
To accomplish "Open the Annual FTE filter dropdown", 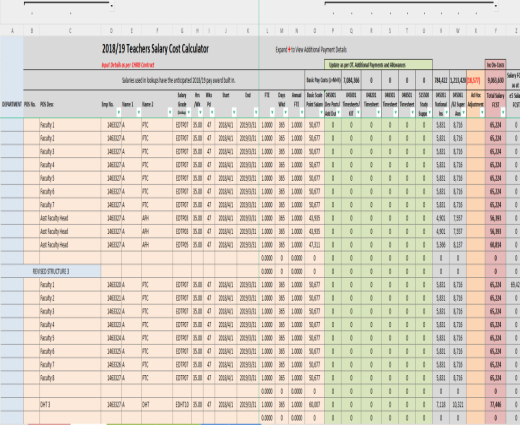I will click(302, 112).
